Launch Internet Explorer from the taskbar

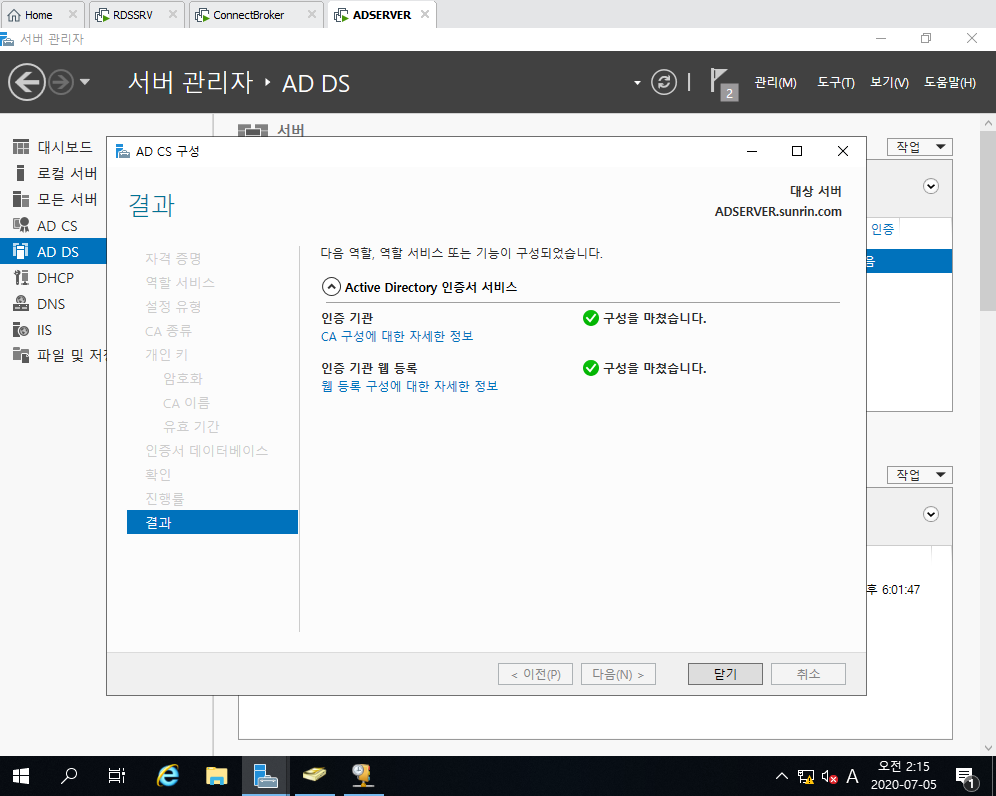click(x=168, y=776)
